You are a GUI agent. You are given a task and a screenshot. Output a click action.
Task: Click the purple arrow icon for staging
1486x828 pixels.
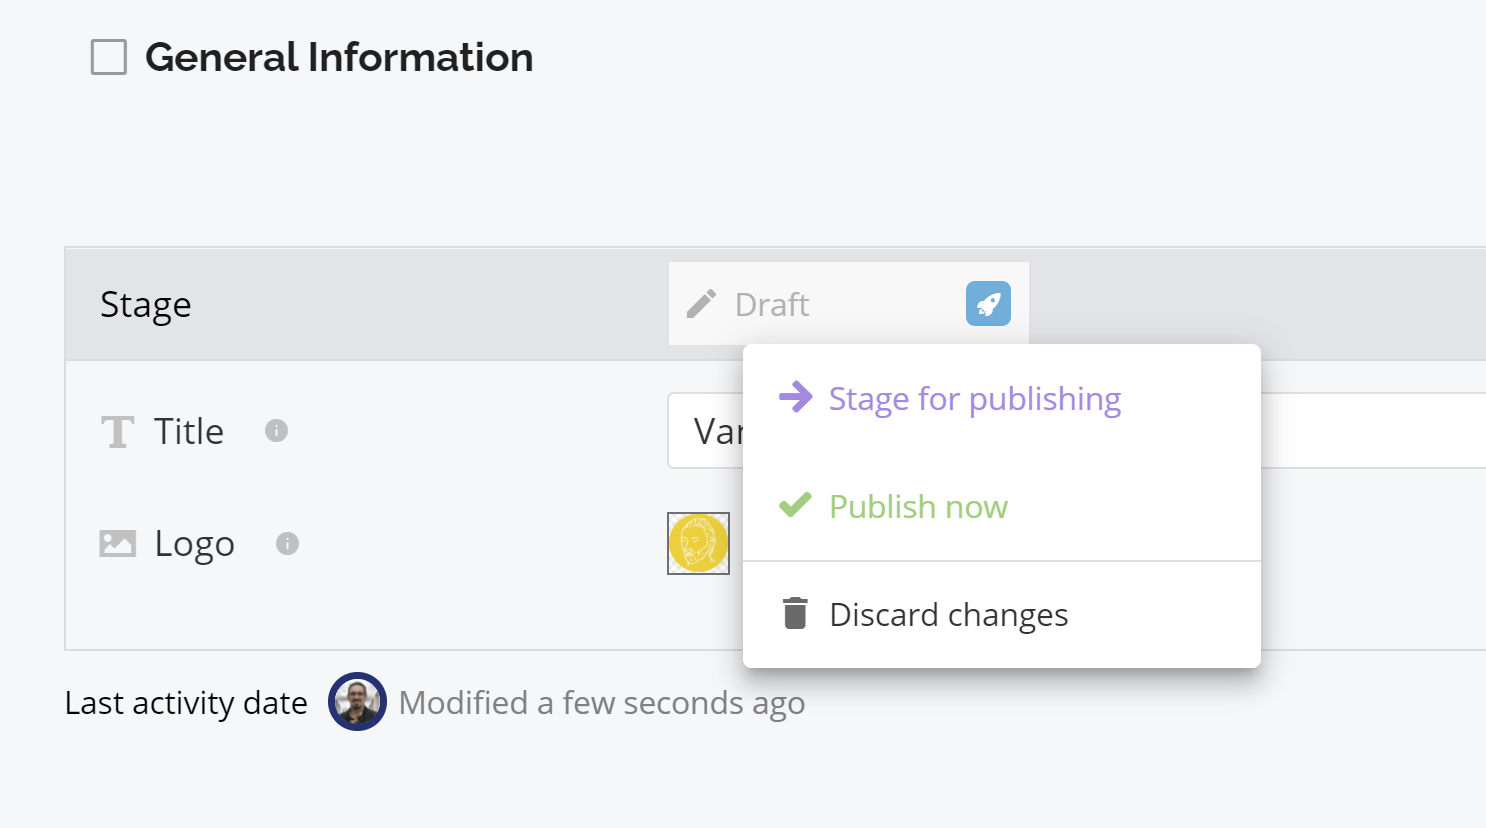(796, 397)
